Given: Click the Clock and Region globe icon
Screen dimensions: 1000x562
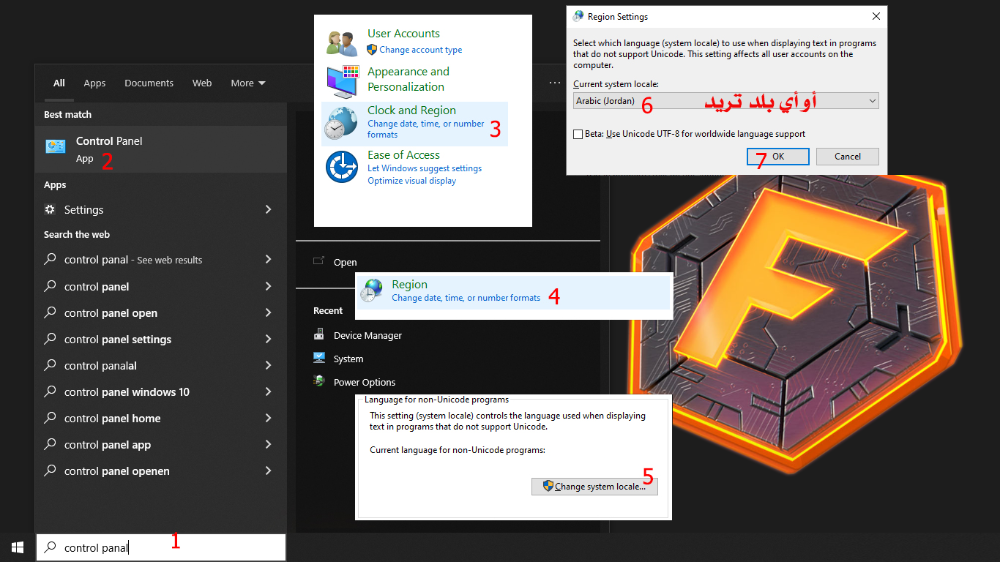Looking at the screenshot, I should tap(341, 123).
